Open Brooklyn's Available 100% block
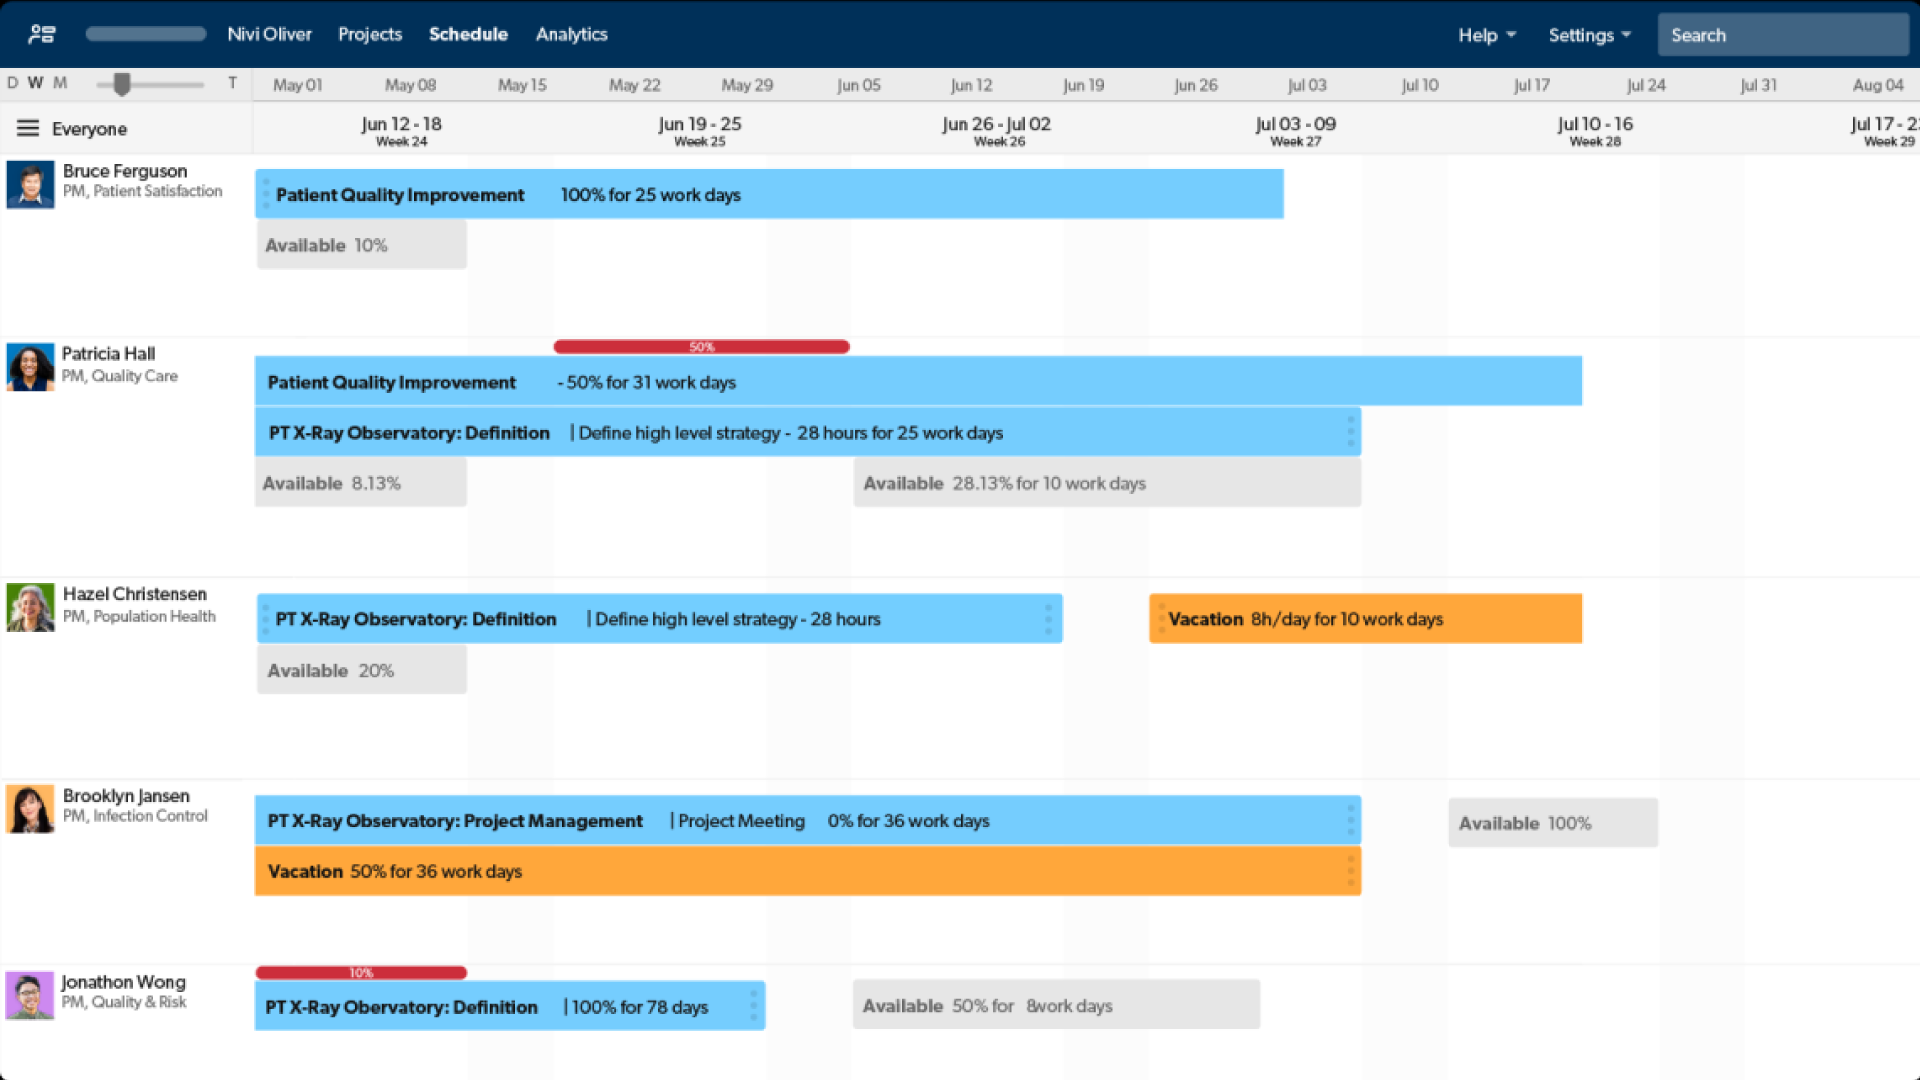Viewport: 1920px width, 1080px height. click(1552, 823)
